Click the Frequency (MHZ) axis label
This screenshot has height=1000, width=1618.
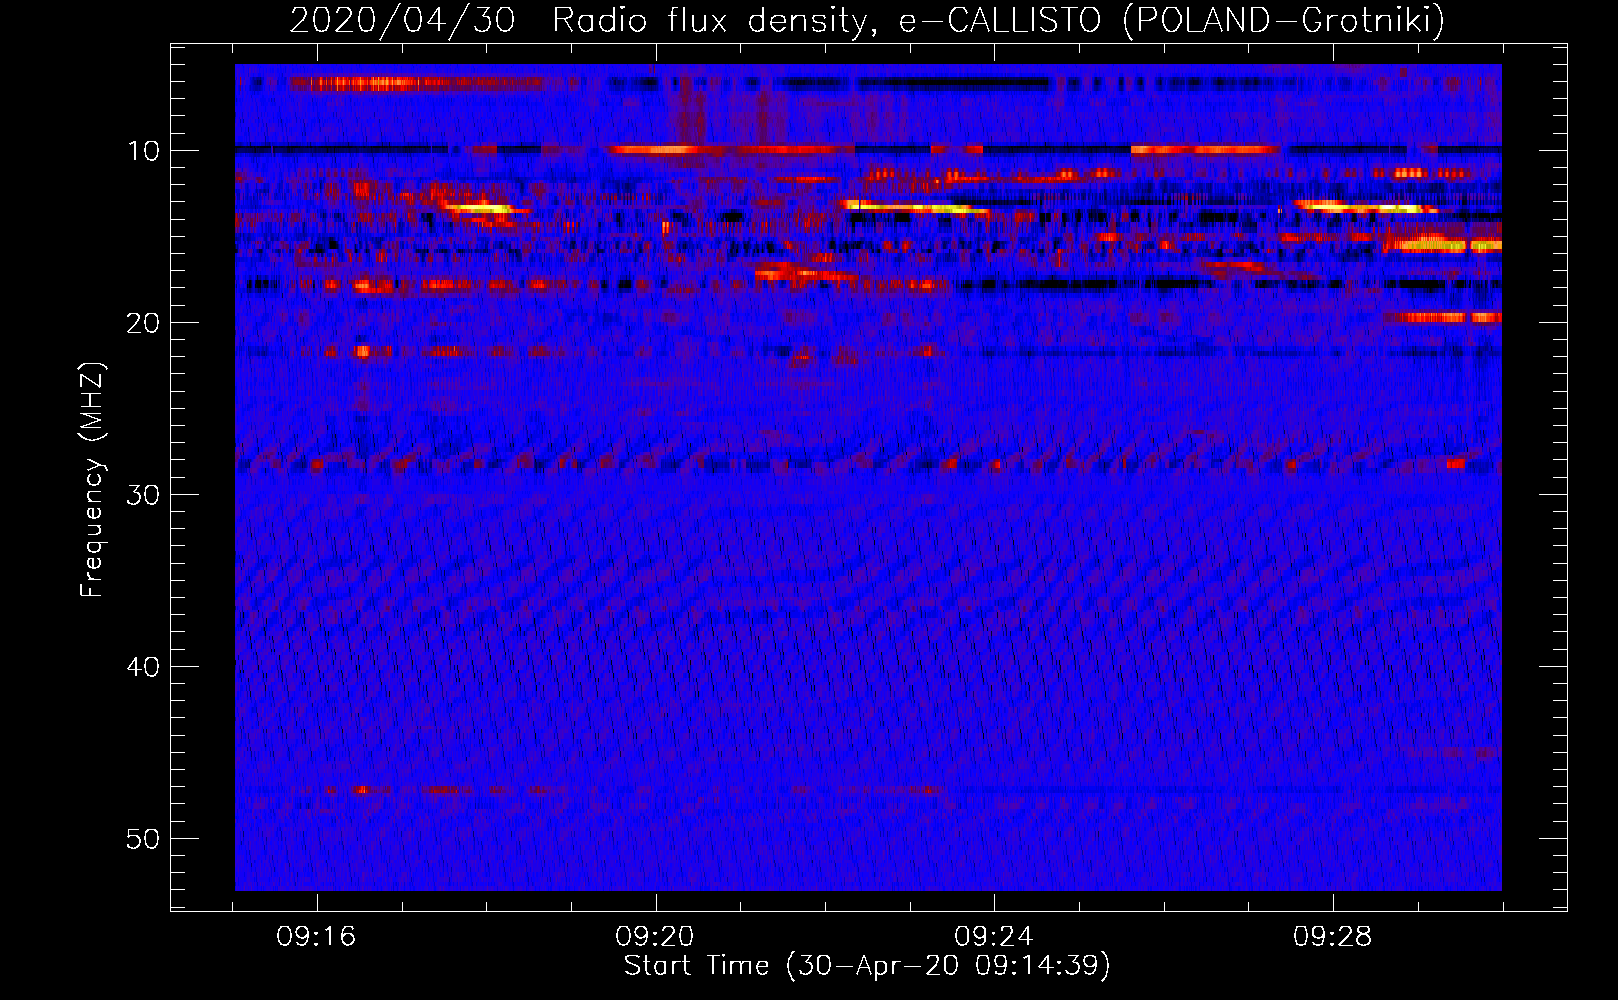click(92, 480)
